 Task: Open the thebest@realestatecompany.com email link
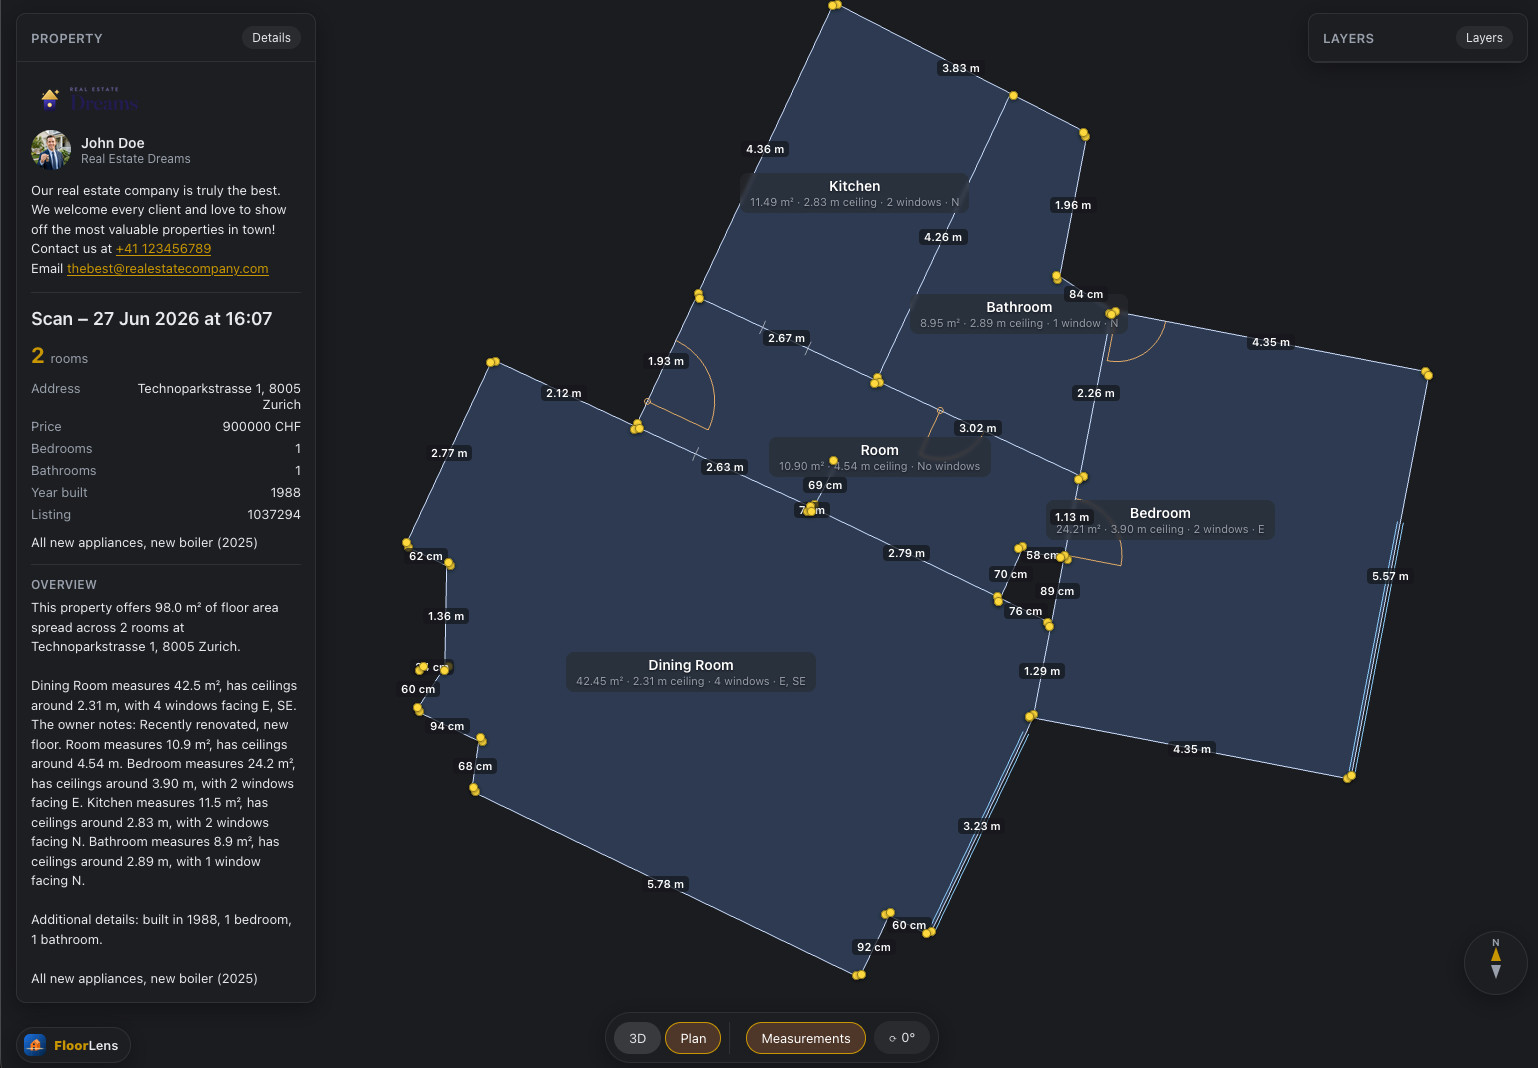click(x=168, y=269)
